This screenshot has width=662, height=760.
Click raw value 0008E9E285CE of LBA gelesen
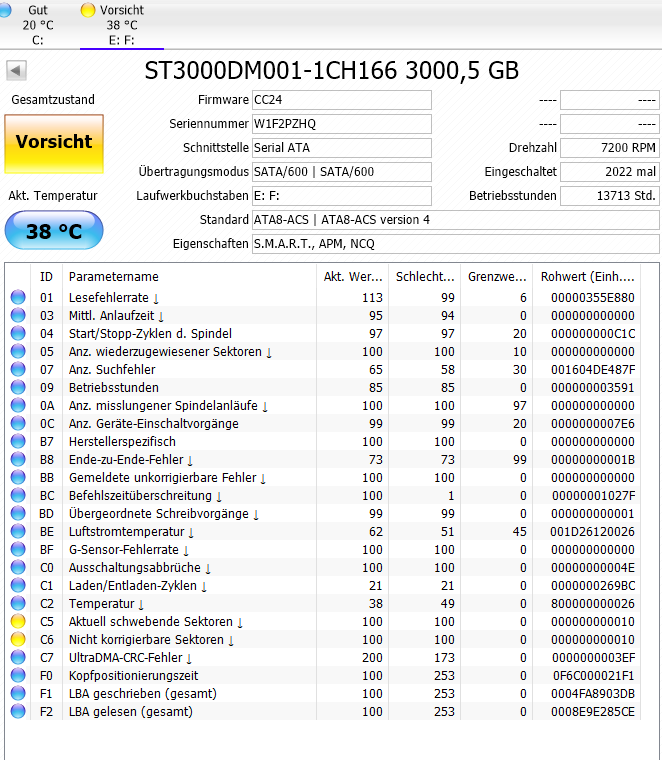click(593, 712)
